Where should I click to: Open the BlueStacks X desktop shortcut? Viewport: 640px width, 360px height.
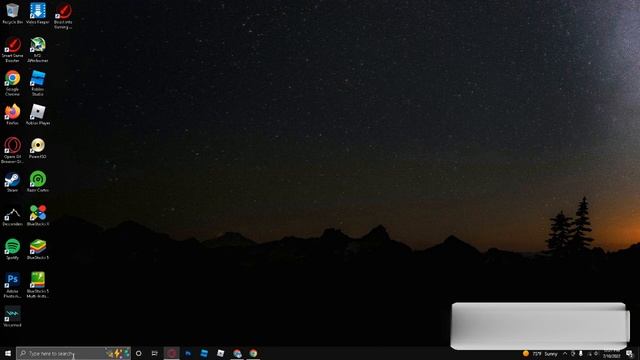click(x=38, y=216)
